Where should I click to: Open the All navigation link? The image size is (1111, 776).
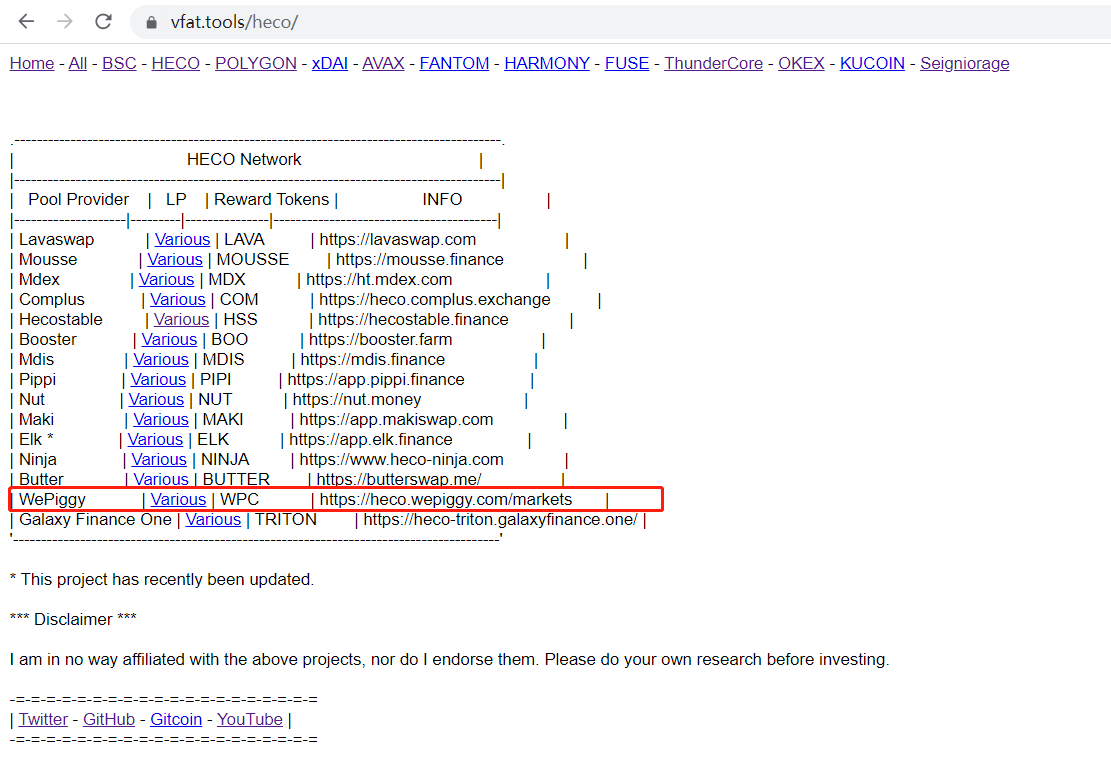coord(78,63)
